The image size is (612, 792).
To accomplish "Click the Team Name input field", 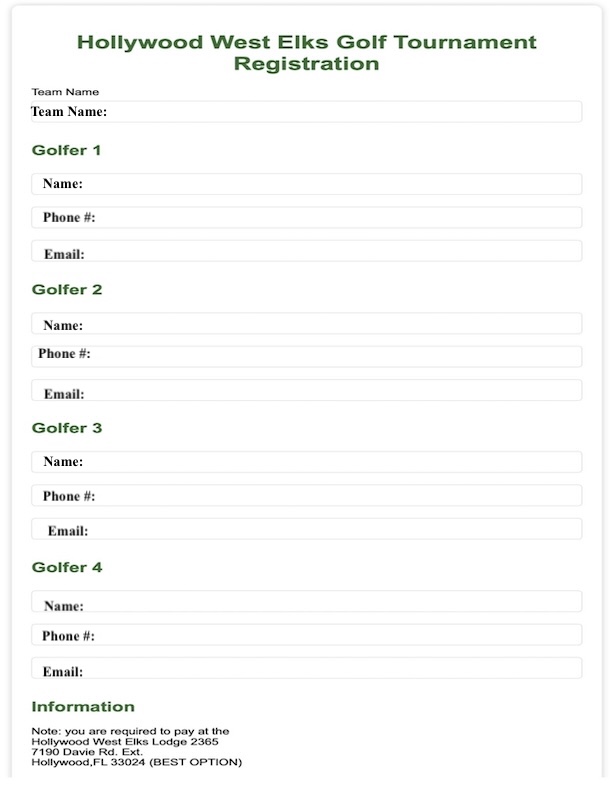I will pos(307,112).
